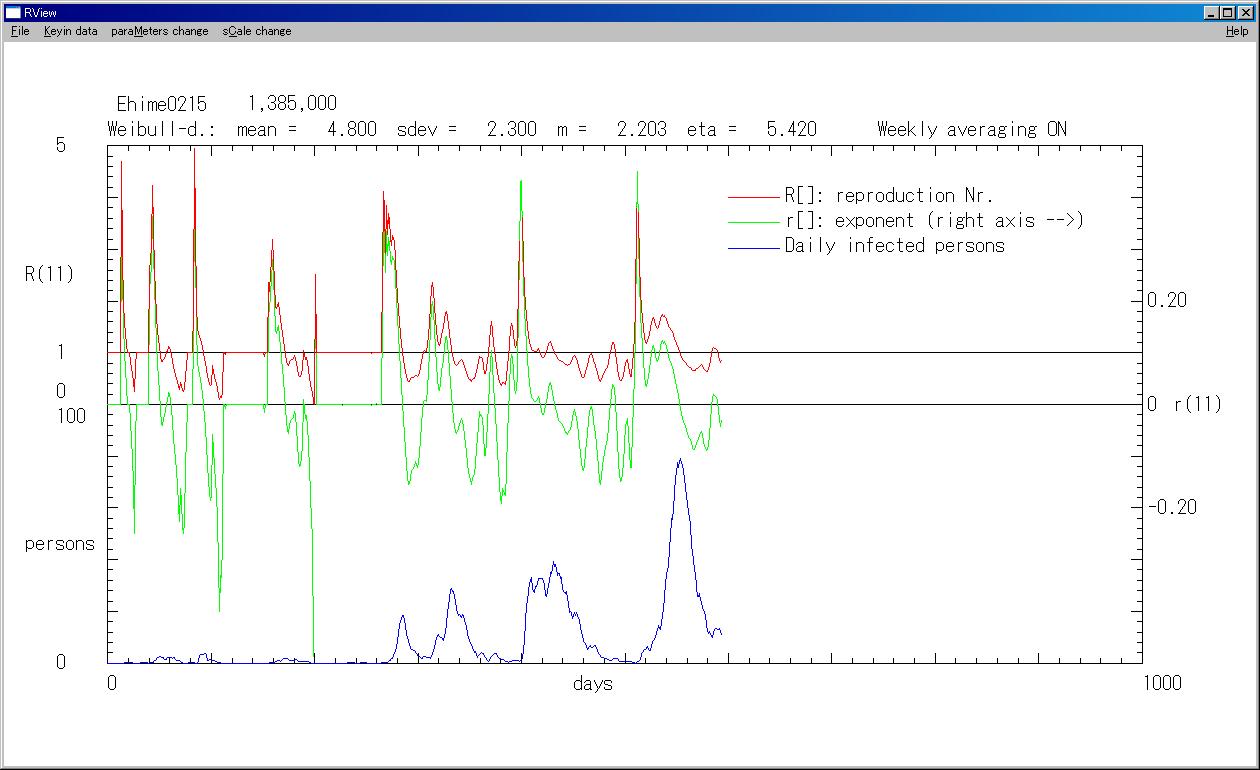Minimize the RView window
The width and height of the screenshot is (1260, 770).
coord(1213,13)
